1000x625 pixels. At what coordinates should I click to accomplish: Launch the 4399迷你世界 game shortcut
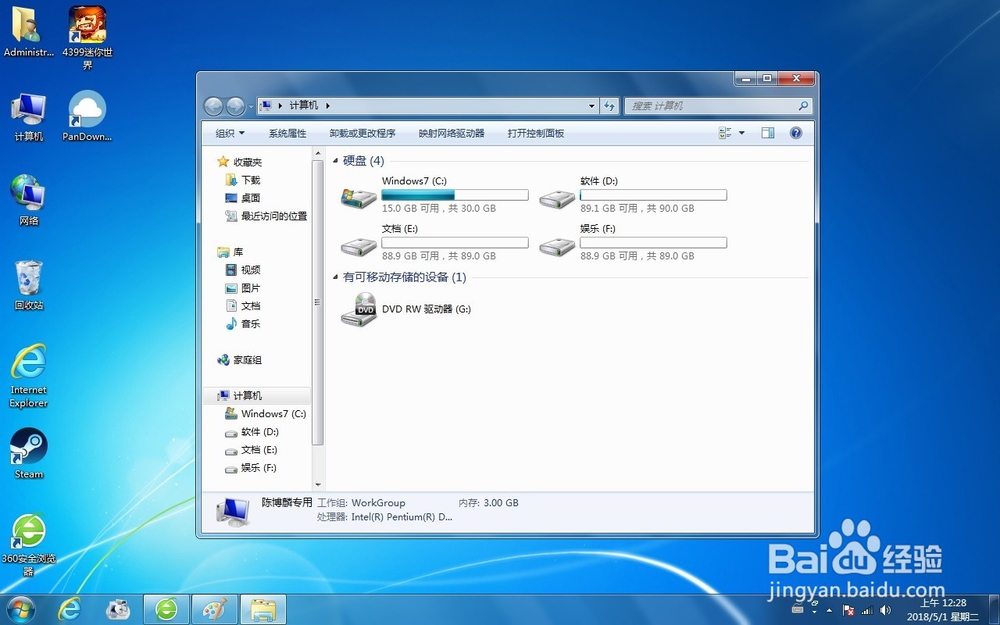tap(87, 38)
